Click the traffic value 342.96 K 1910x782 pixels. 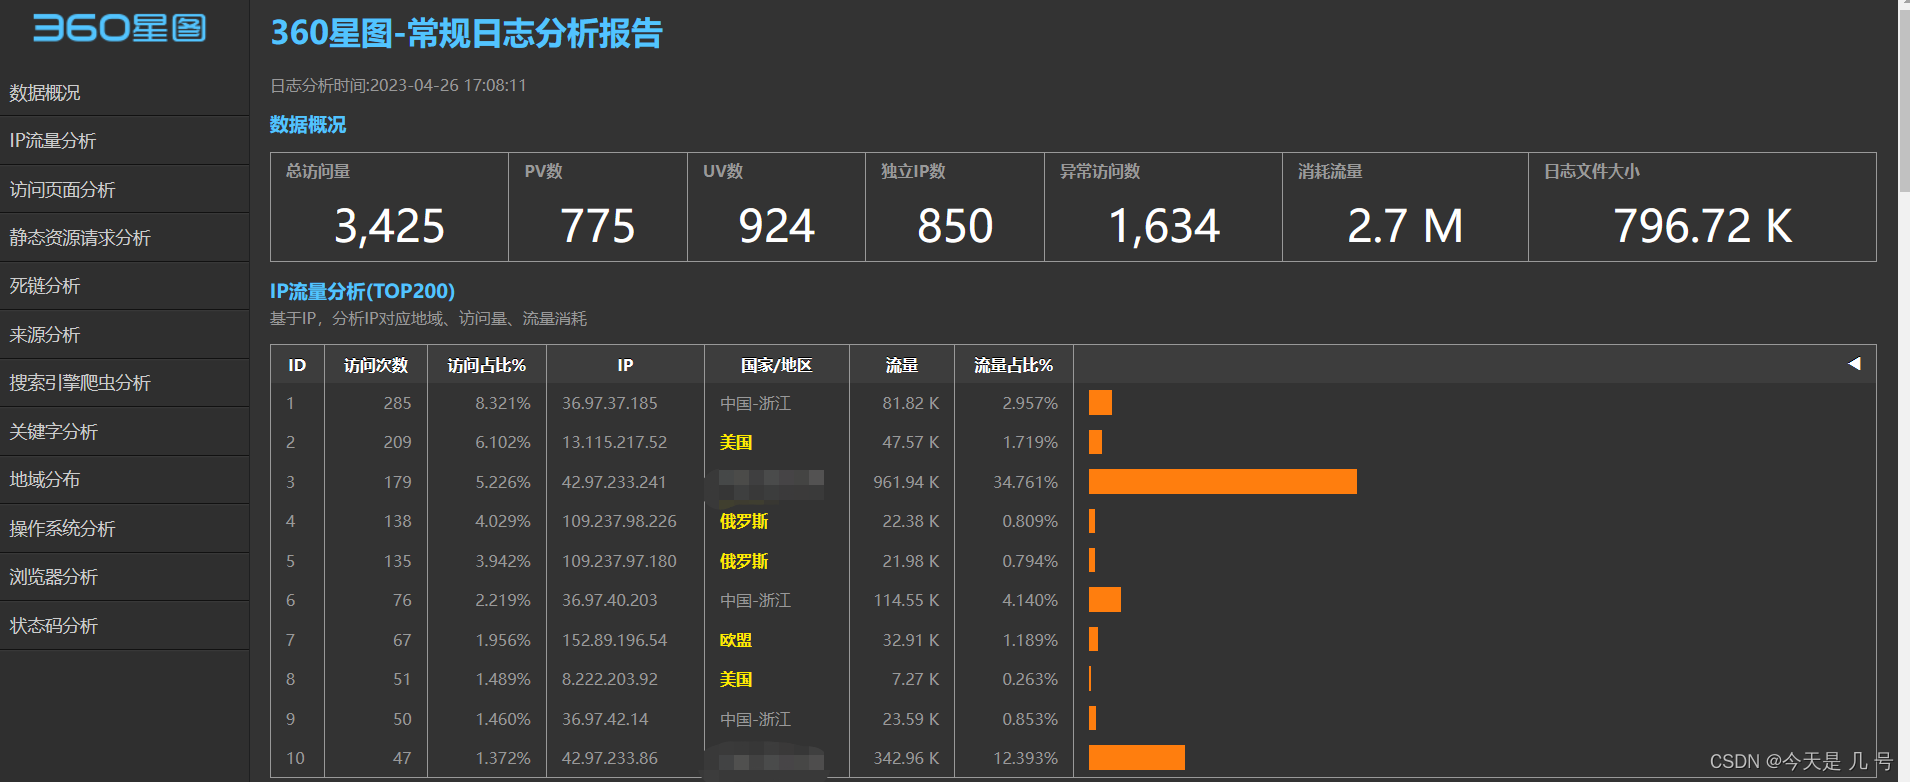tap(906, 758)
